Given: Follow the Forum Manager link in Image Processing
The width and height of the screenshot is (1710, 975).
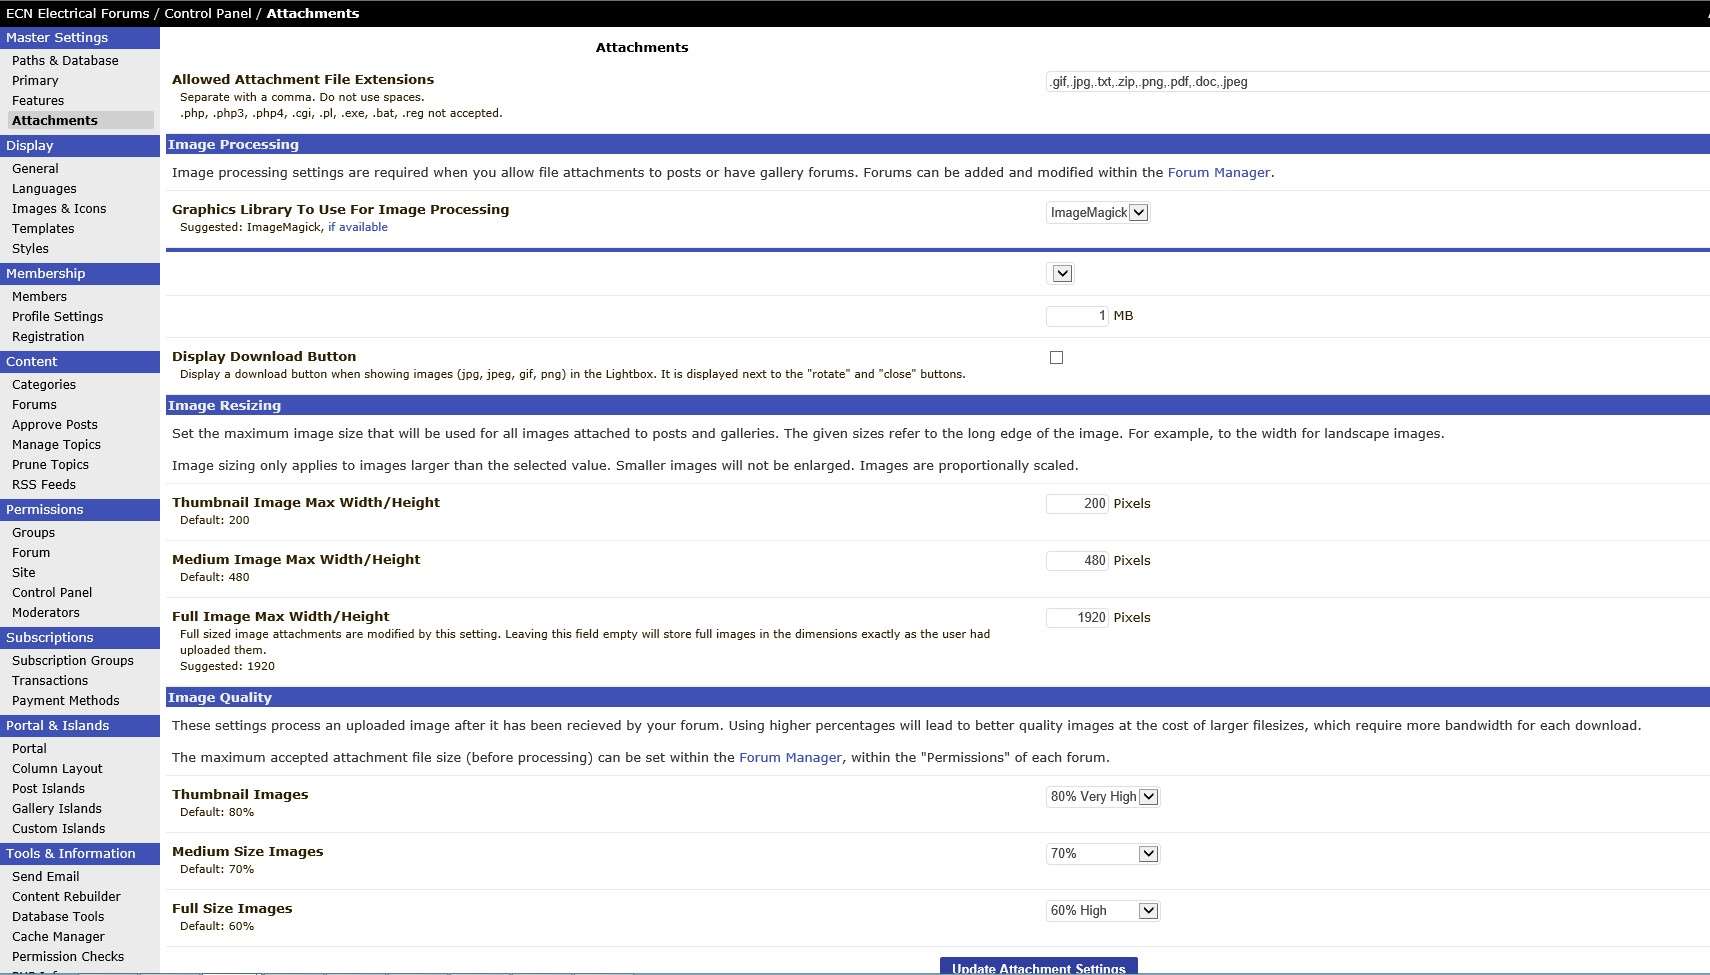Looking at the screenshot, I should pos(1218,172).
